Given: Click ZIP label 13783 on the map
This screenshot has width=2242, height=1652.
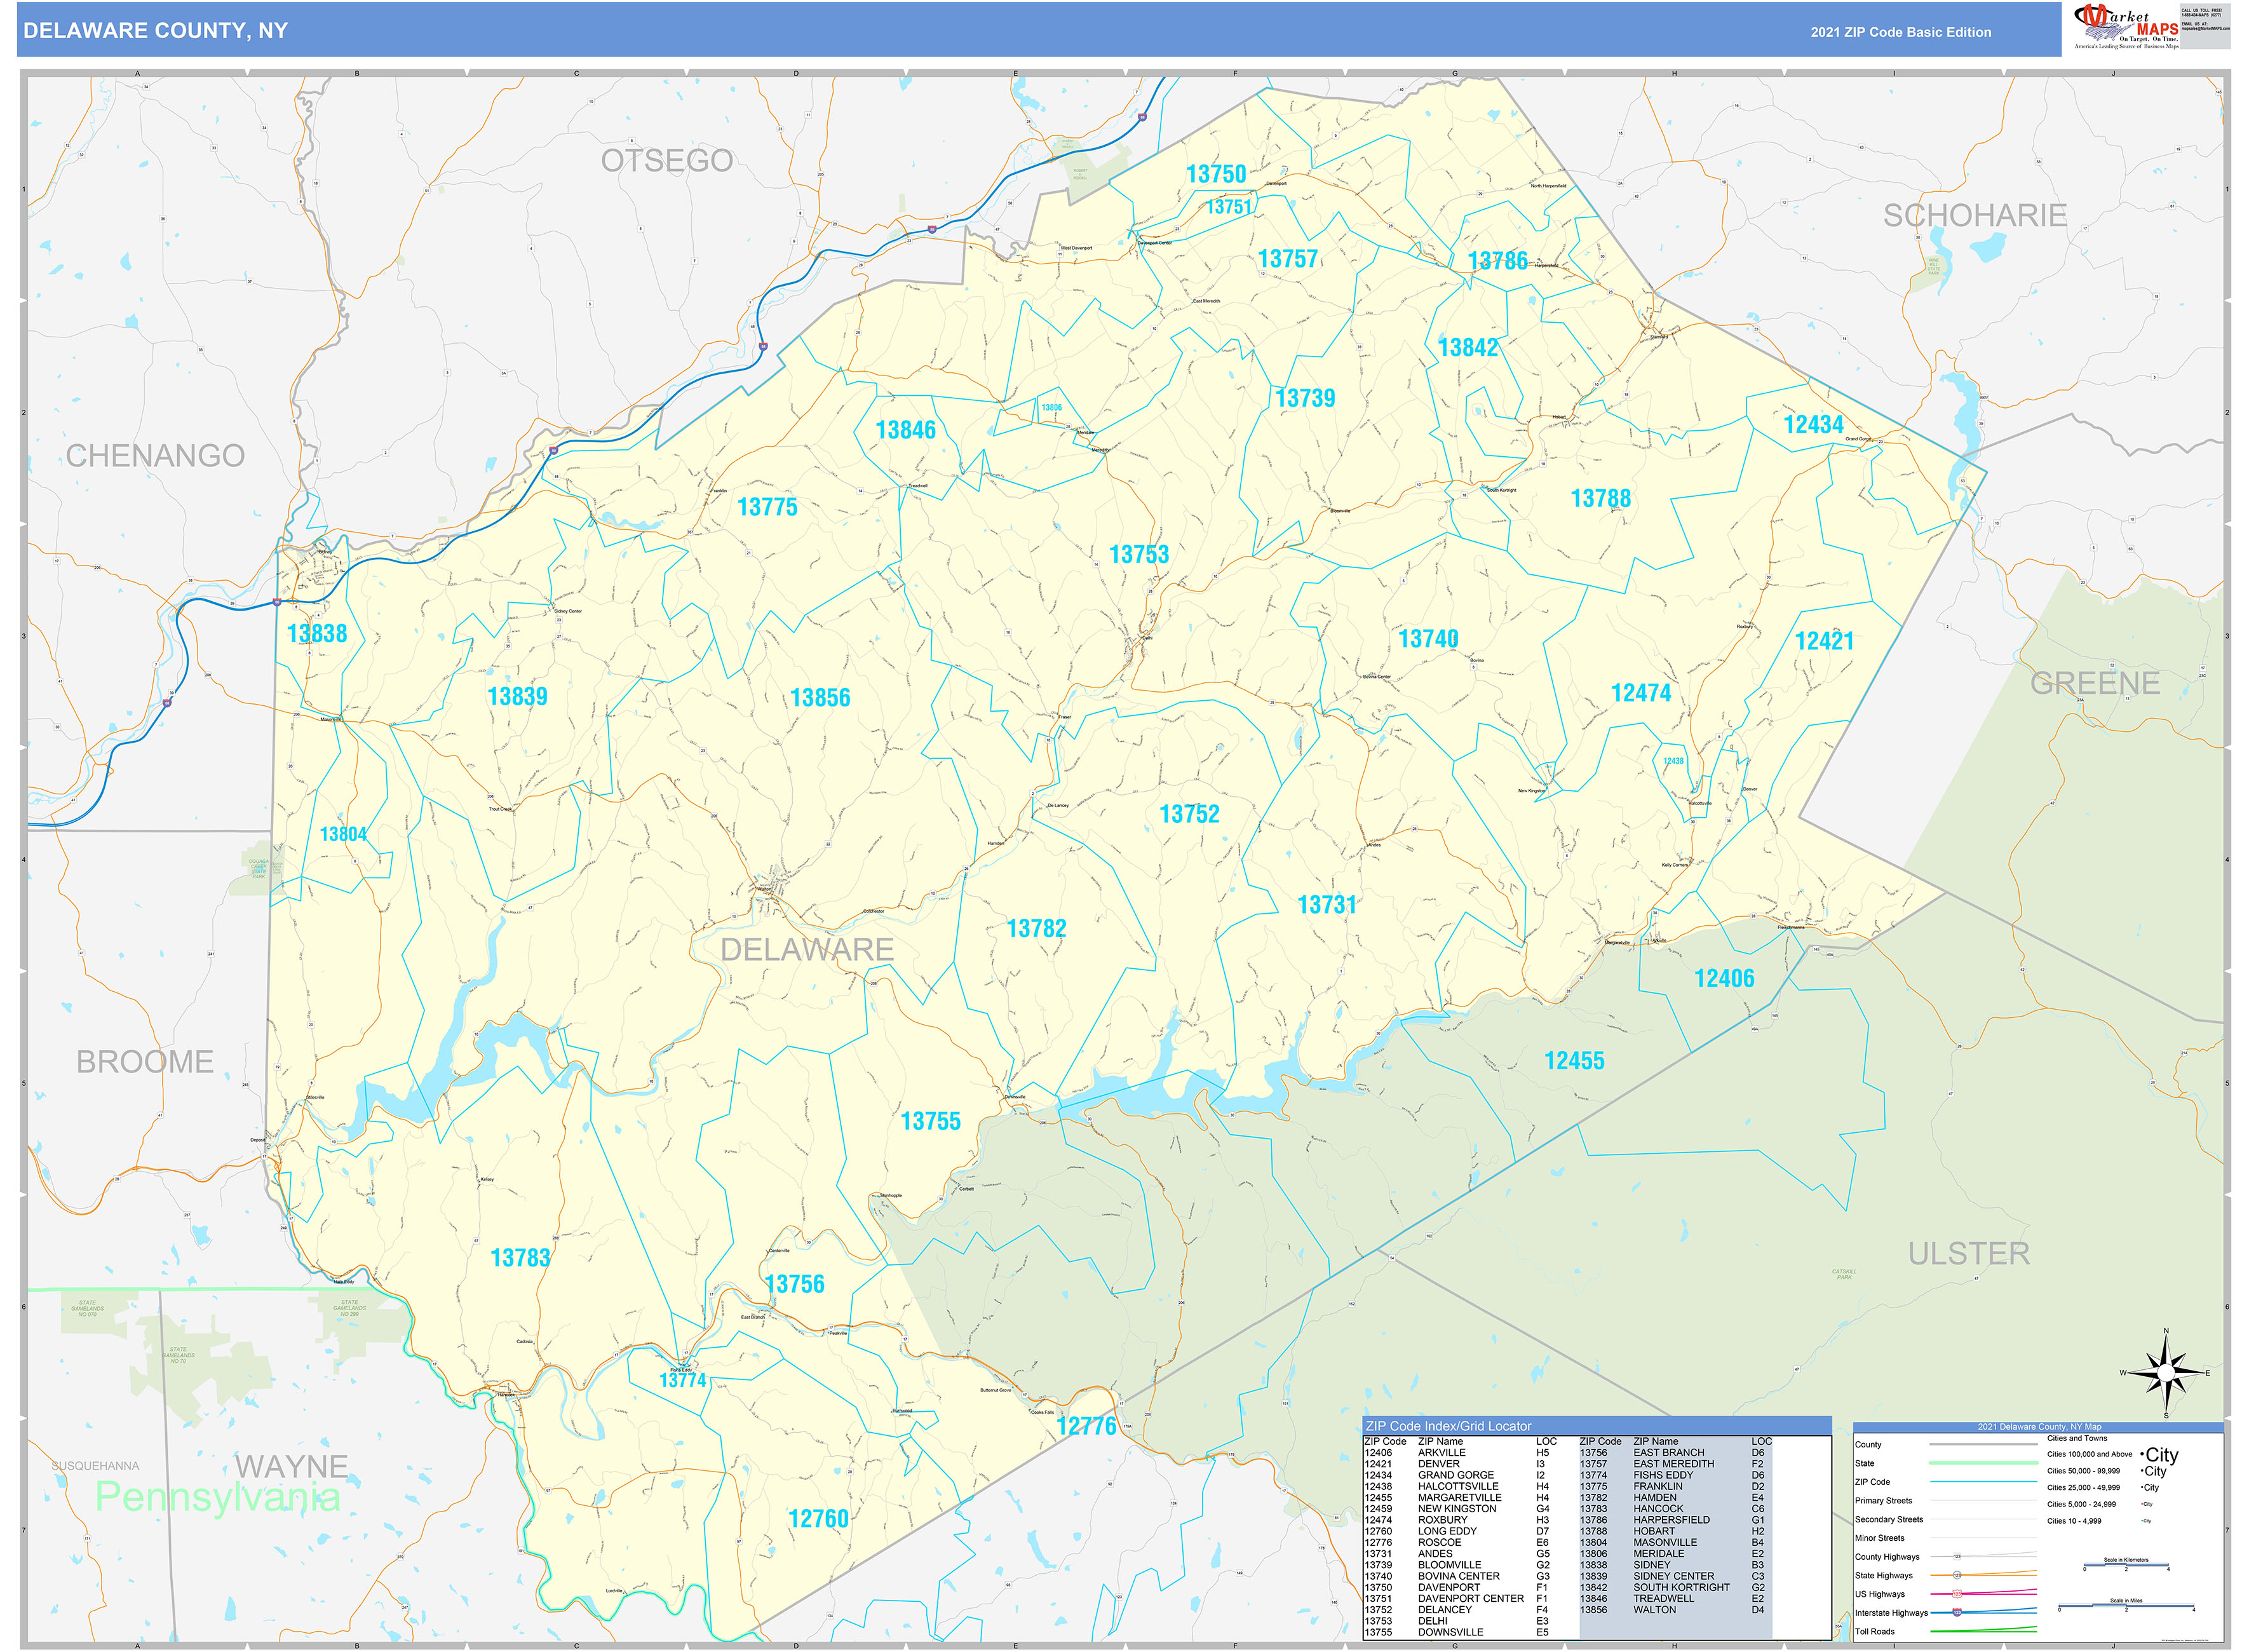Looking at the screenshot, I should click(x=520, y=1258).
